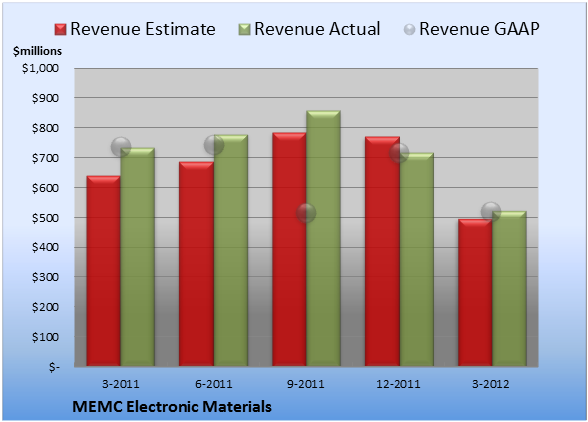Click the 9-2011 quarter label
Screen dimensions: 588x422
pos(306,384)
